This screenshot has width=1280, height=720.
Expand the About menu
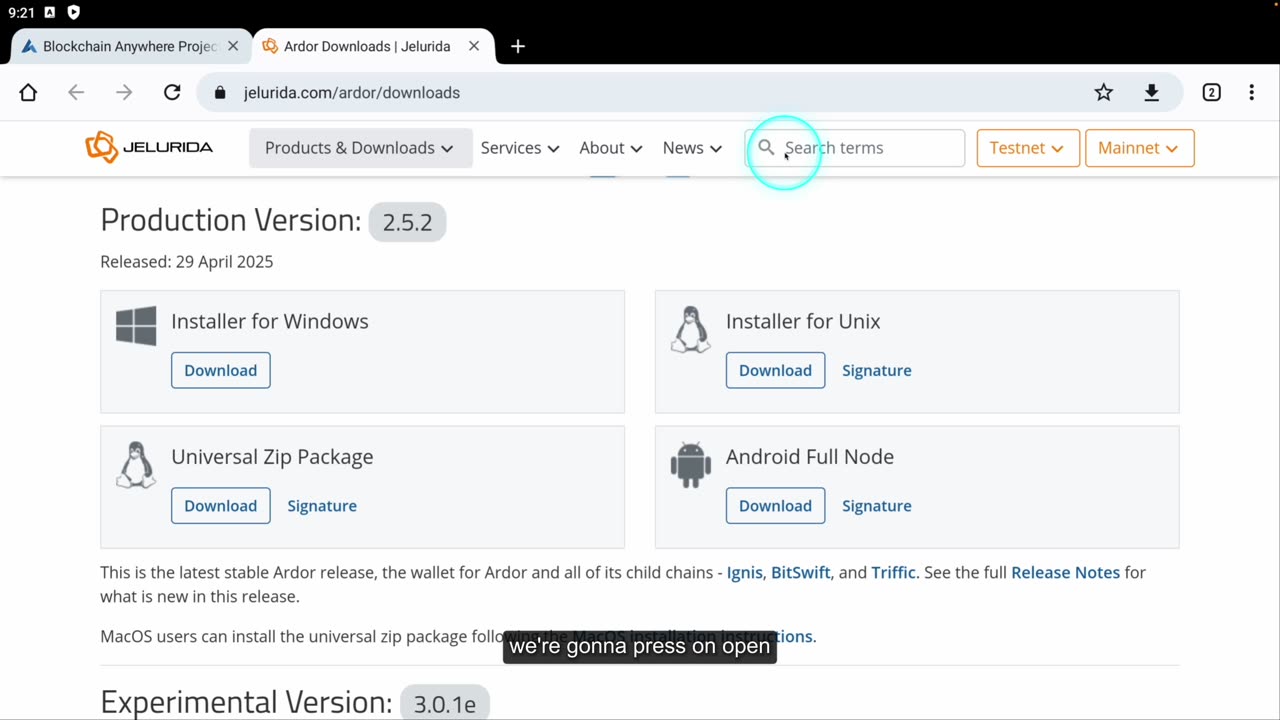[x=611, y=148]
